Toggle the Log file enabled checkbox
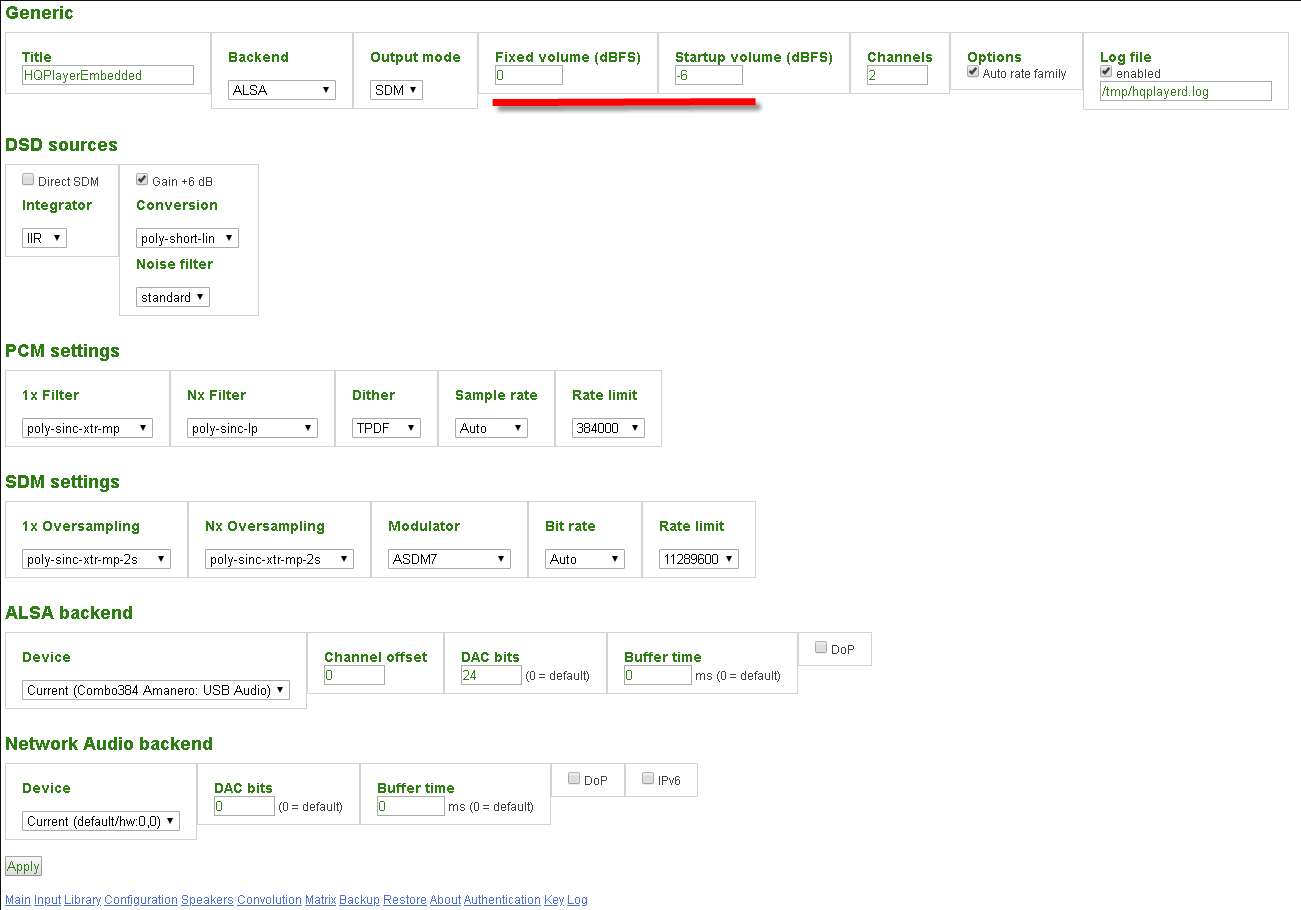Screen dimensions: 1301x910 [1106, 72]
